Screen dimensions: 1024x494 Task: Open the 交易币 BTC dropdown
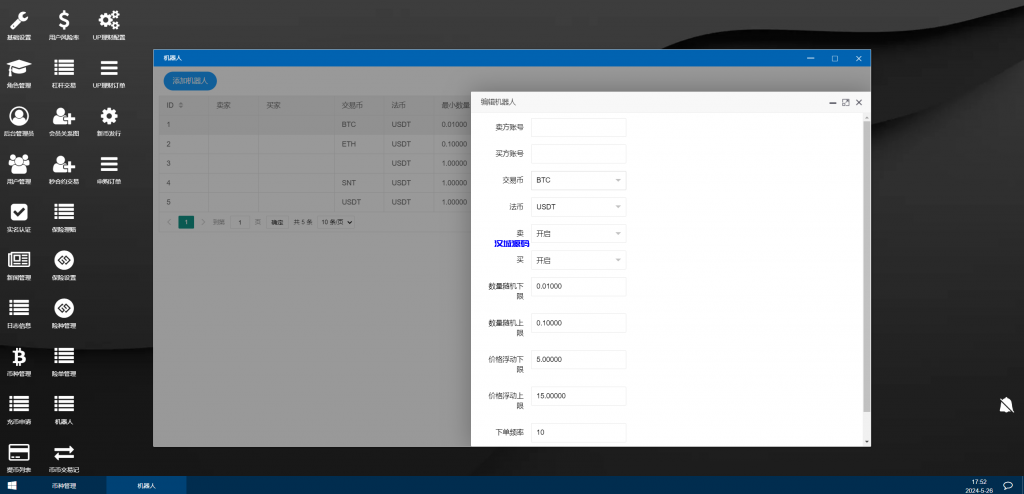coord(579,180)
